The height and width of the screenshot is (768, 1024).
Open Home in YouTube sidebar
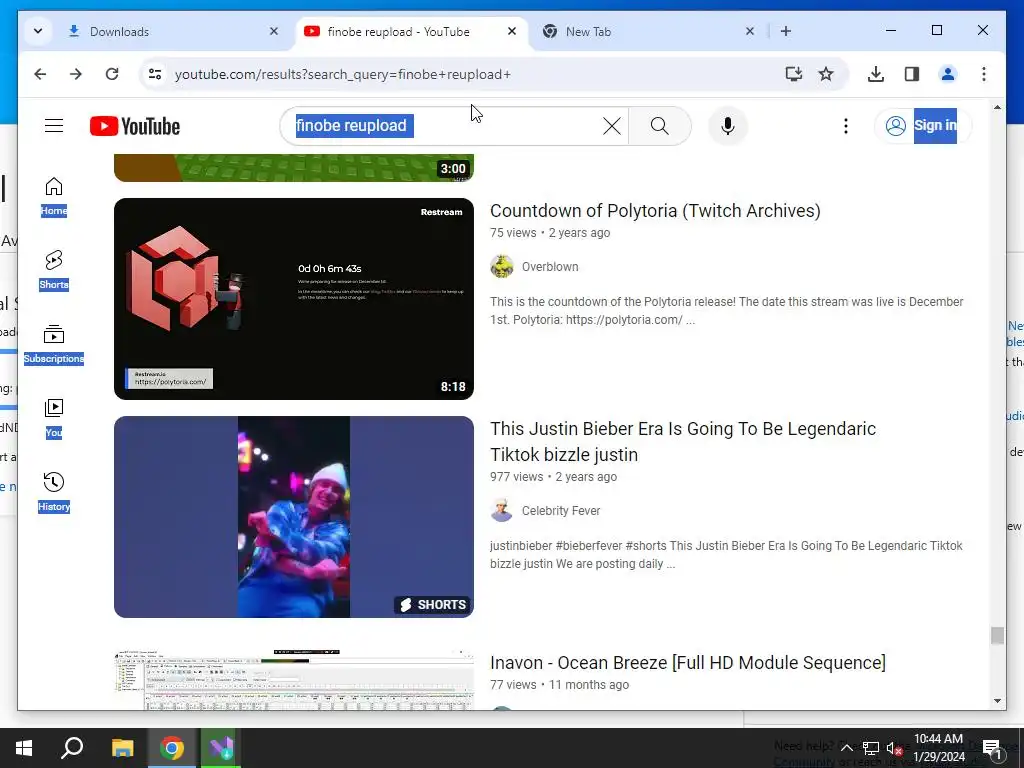pyautogui.click(x=54, y=196)
